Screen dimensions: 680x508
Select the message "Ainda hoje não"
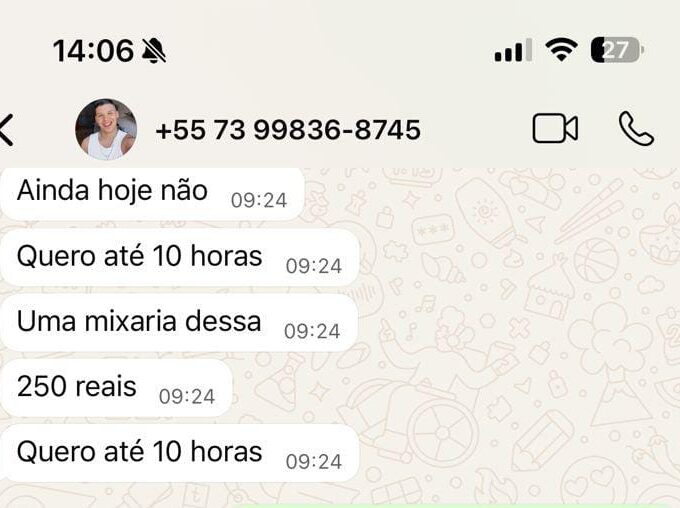point(152,194)
